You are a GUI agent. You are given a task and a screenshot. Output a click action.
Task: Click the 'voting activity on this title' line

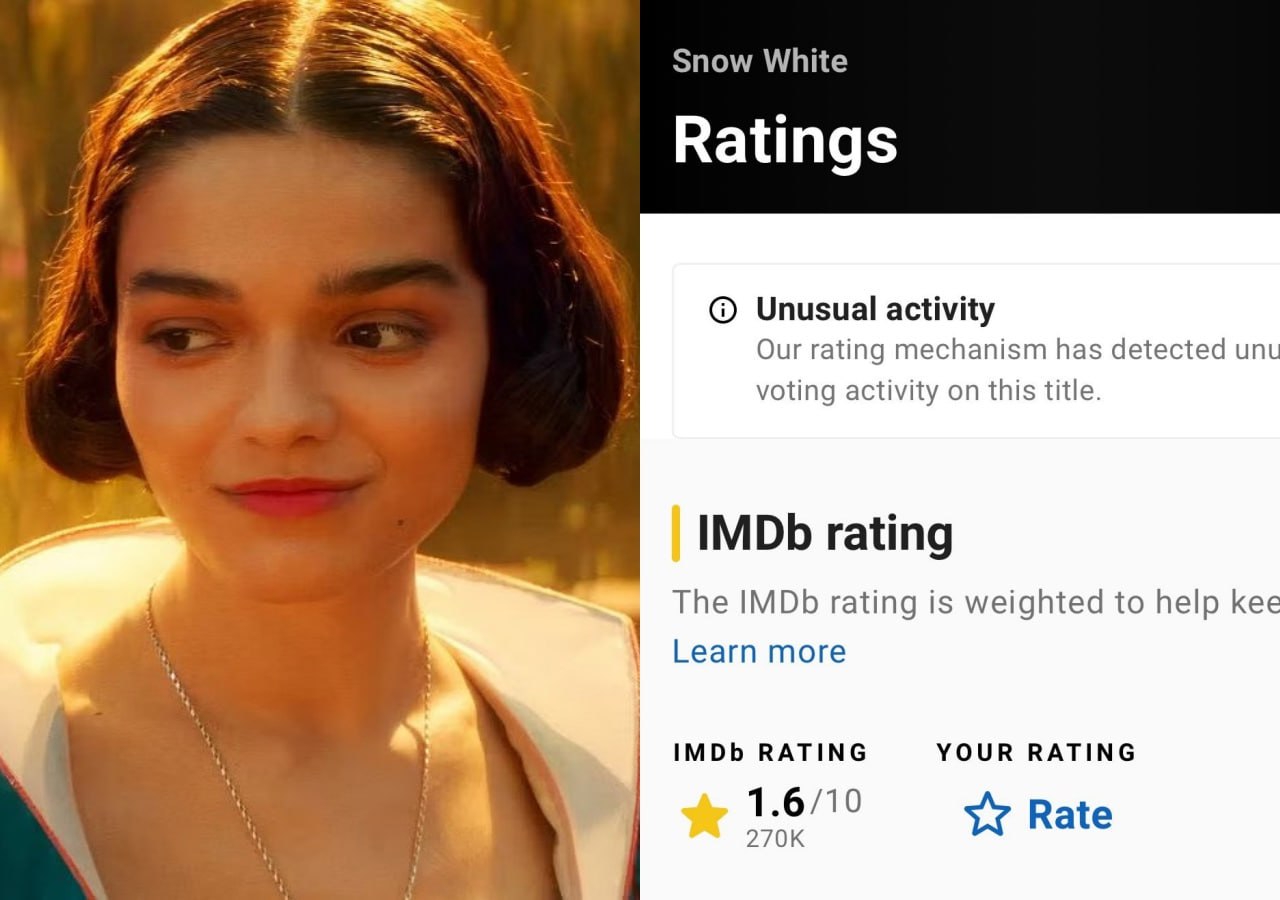(928, 390)
